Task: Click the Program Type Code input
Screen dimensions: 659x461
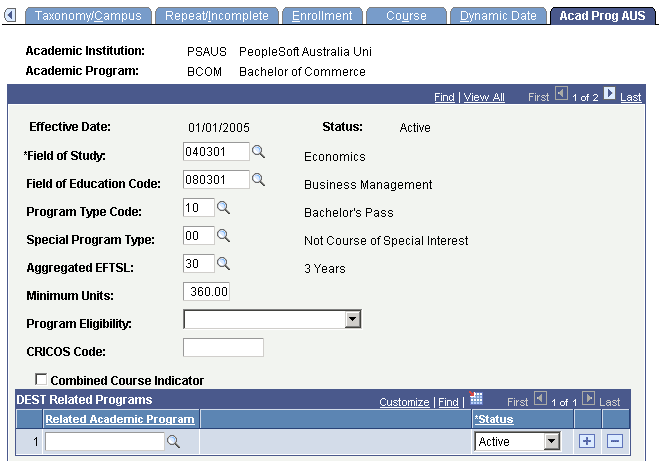Action: pos(199,208)
